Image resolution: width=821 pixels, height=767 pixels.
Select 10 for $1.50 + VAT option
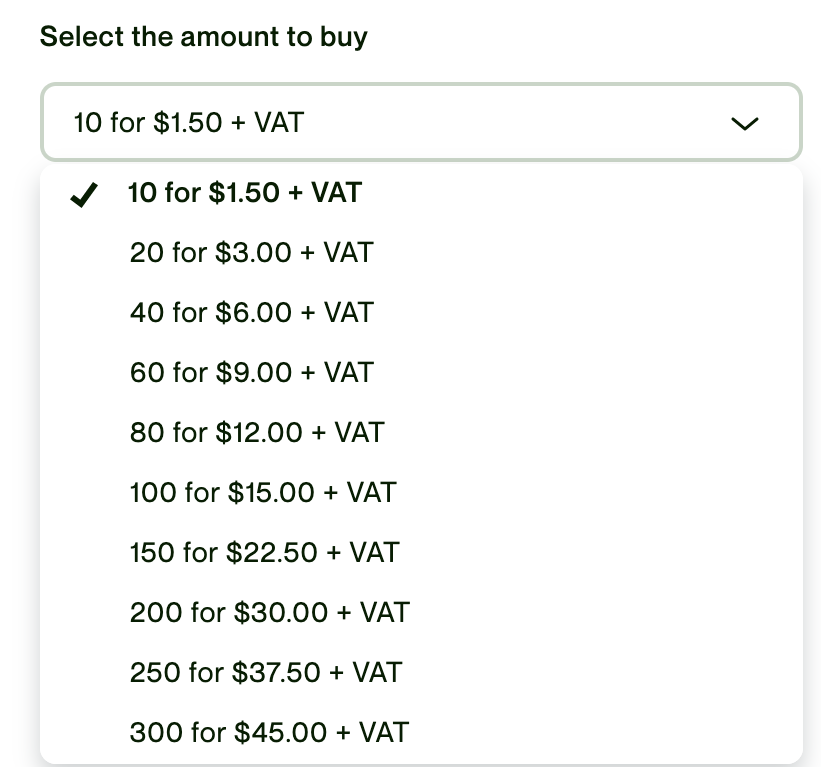(245, 192)
